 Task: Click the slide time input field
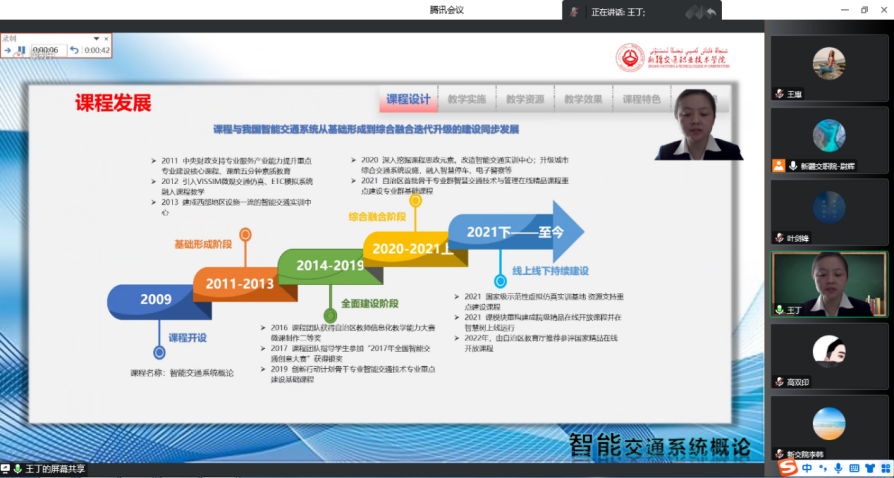tap(46, 49)
